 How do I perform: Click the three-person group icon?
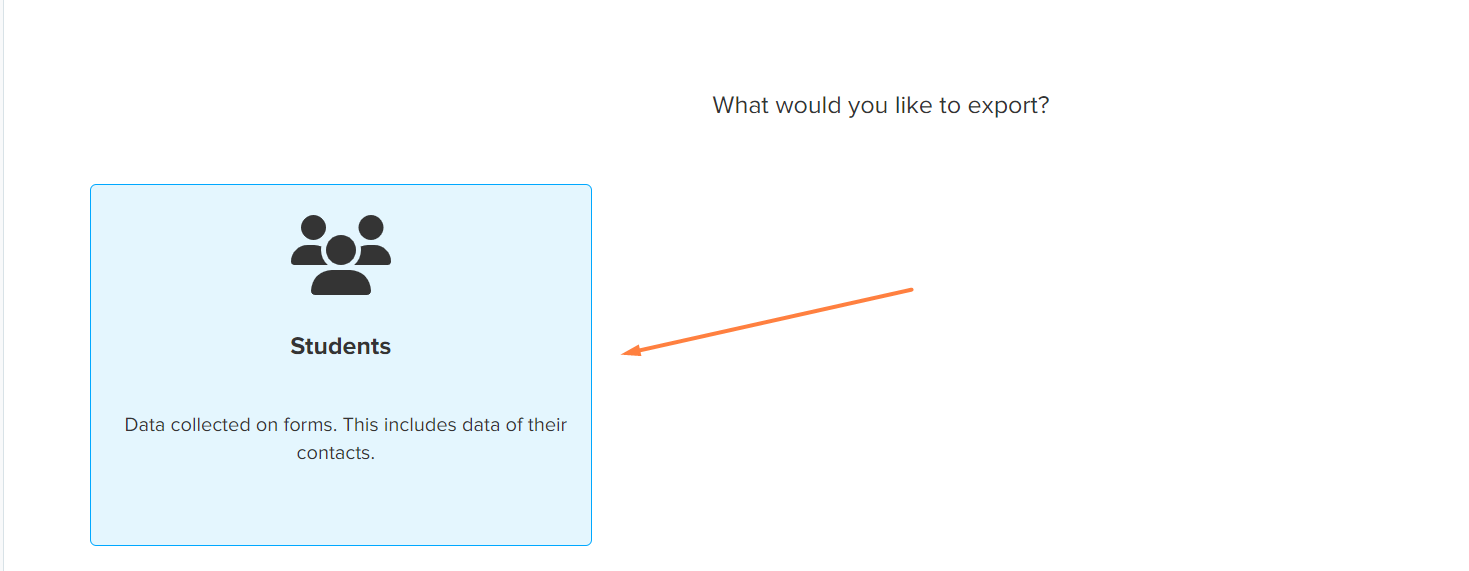pos(341,255)
